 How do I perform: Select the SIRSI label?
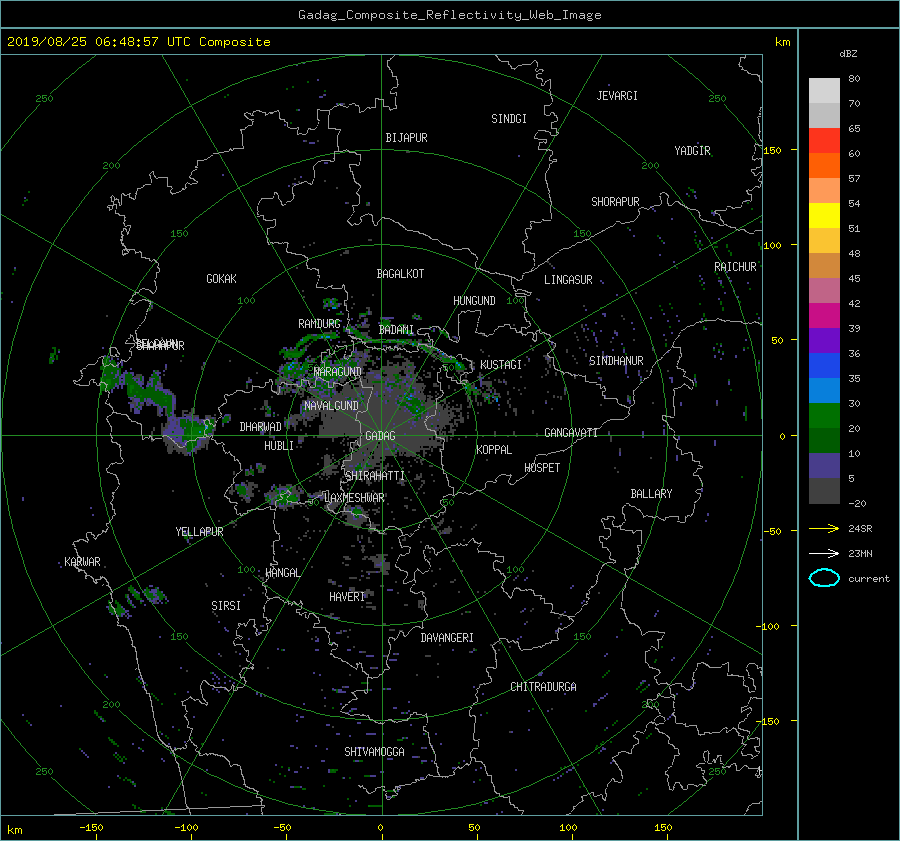(226, 606)
